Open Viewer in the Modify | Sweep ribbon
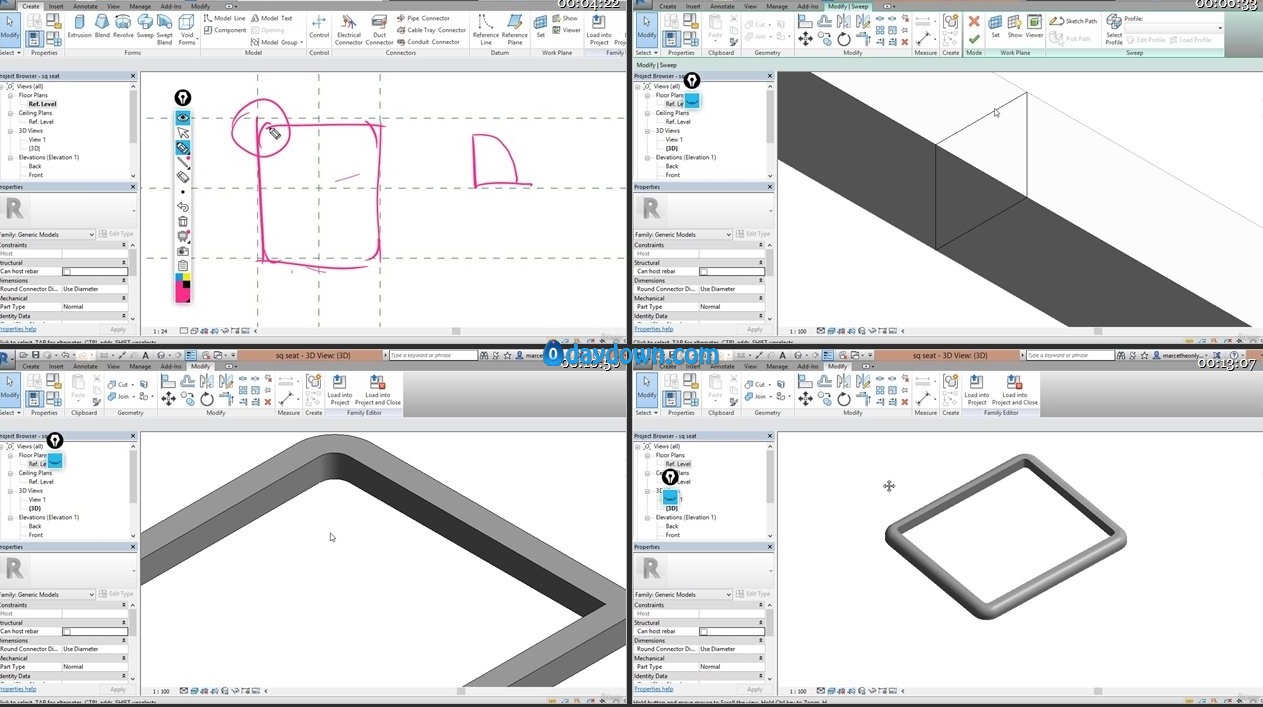This screenshot has width=1263, height=707. pos(1034,26)
